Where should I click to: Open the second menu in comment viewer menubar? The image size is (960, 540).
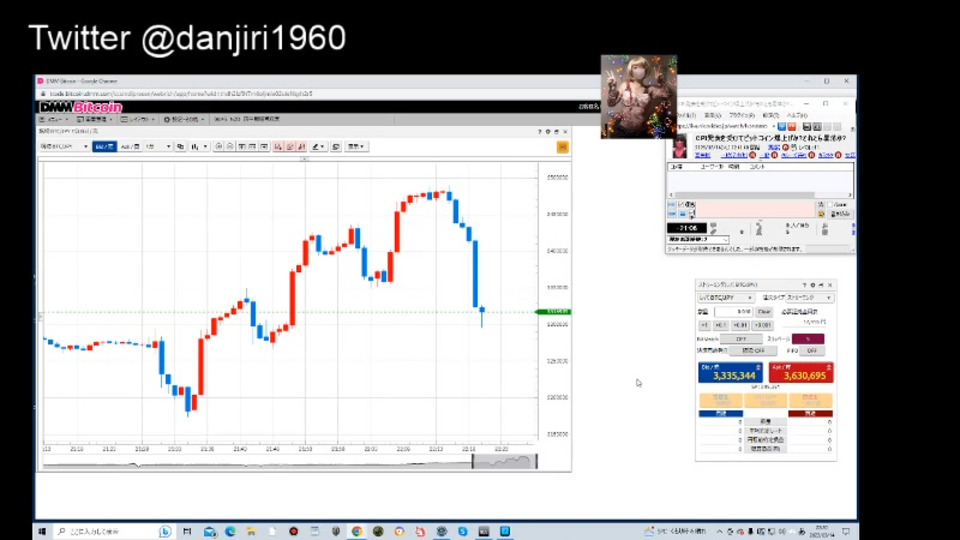coord(712,116)
